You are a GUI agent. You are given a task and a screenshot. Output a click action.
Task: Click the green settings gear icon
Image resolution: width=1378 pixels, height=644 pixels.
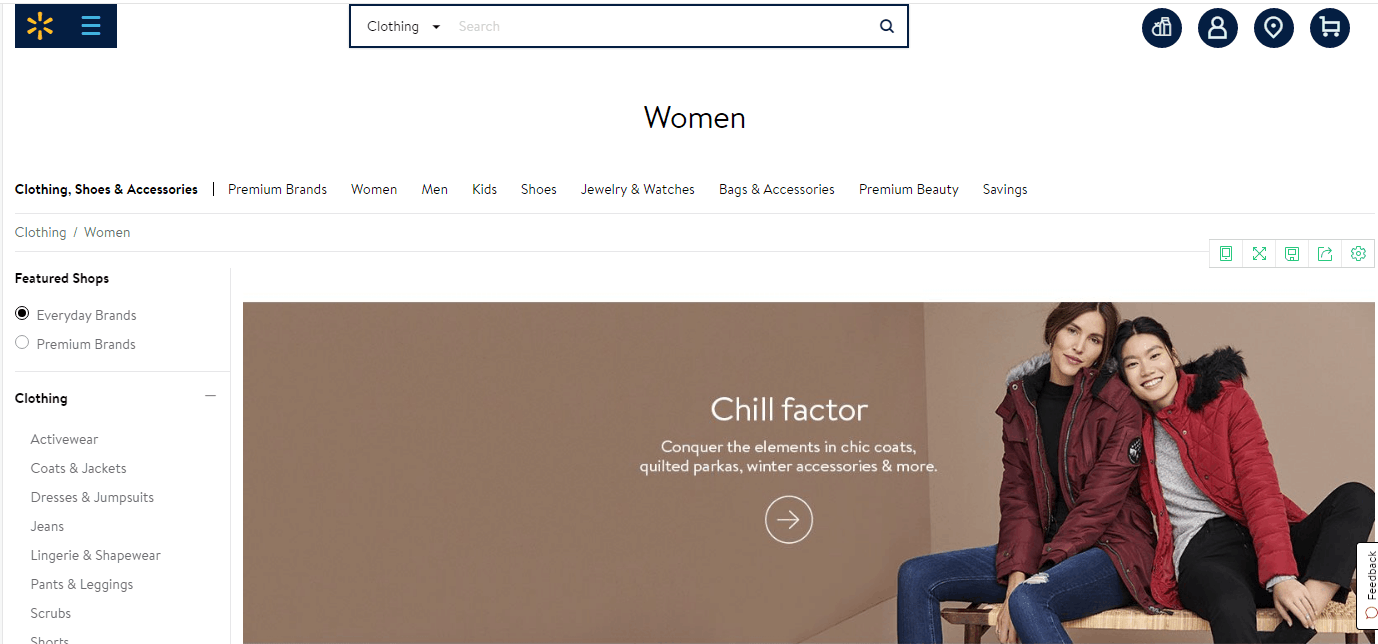point(1358,254)
